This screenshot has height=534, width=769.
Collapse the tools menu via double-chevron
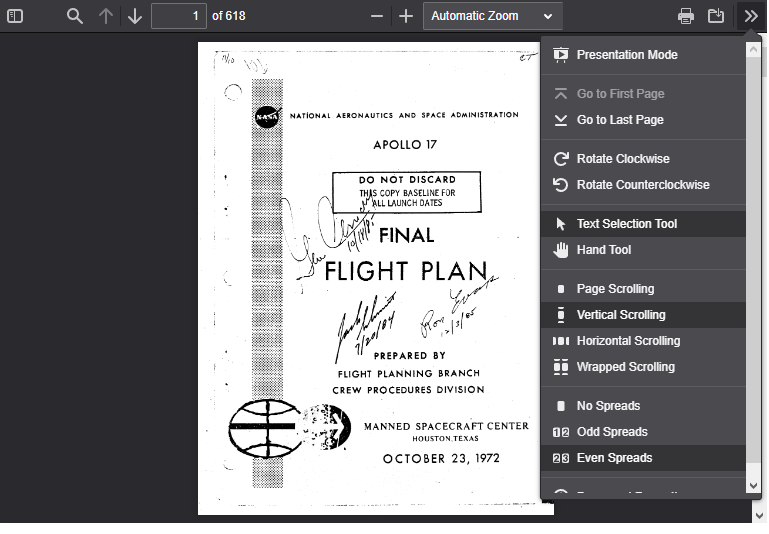coord(750,16)
